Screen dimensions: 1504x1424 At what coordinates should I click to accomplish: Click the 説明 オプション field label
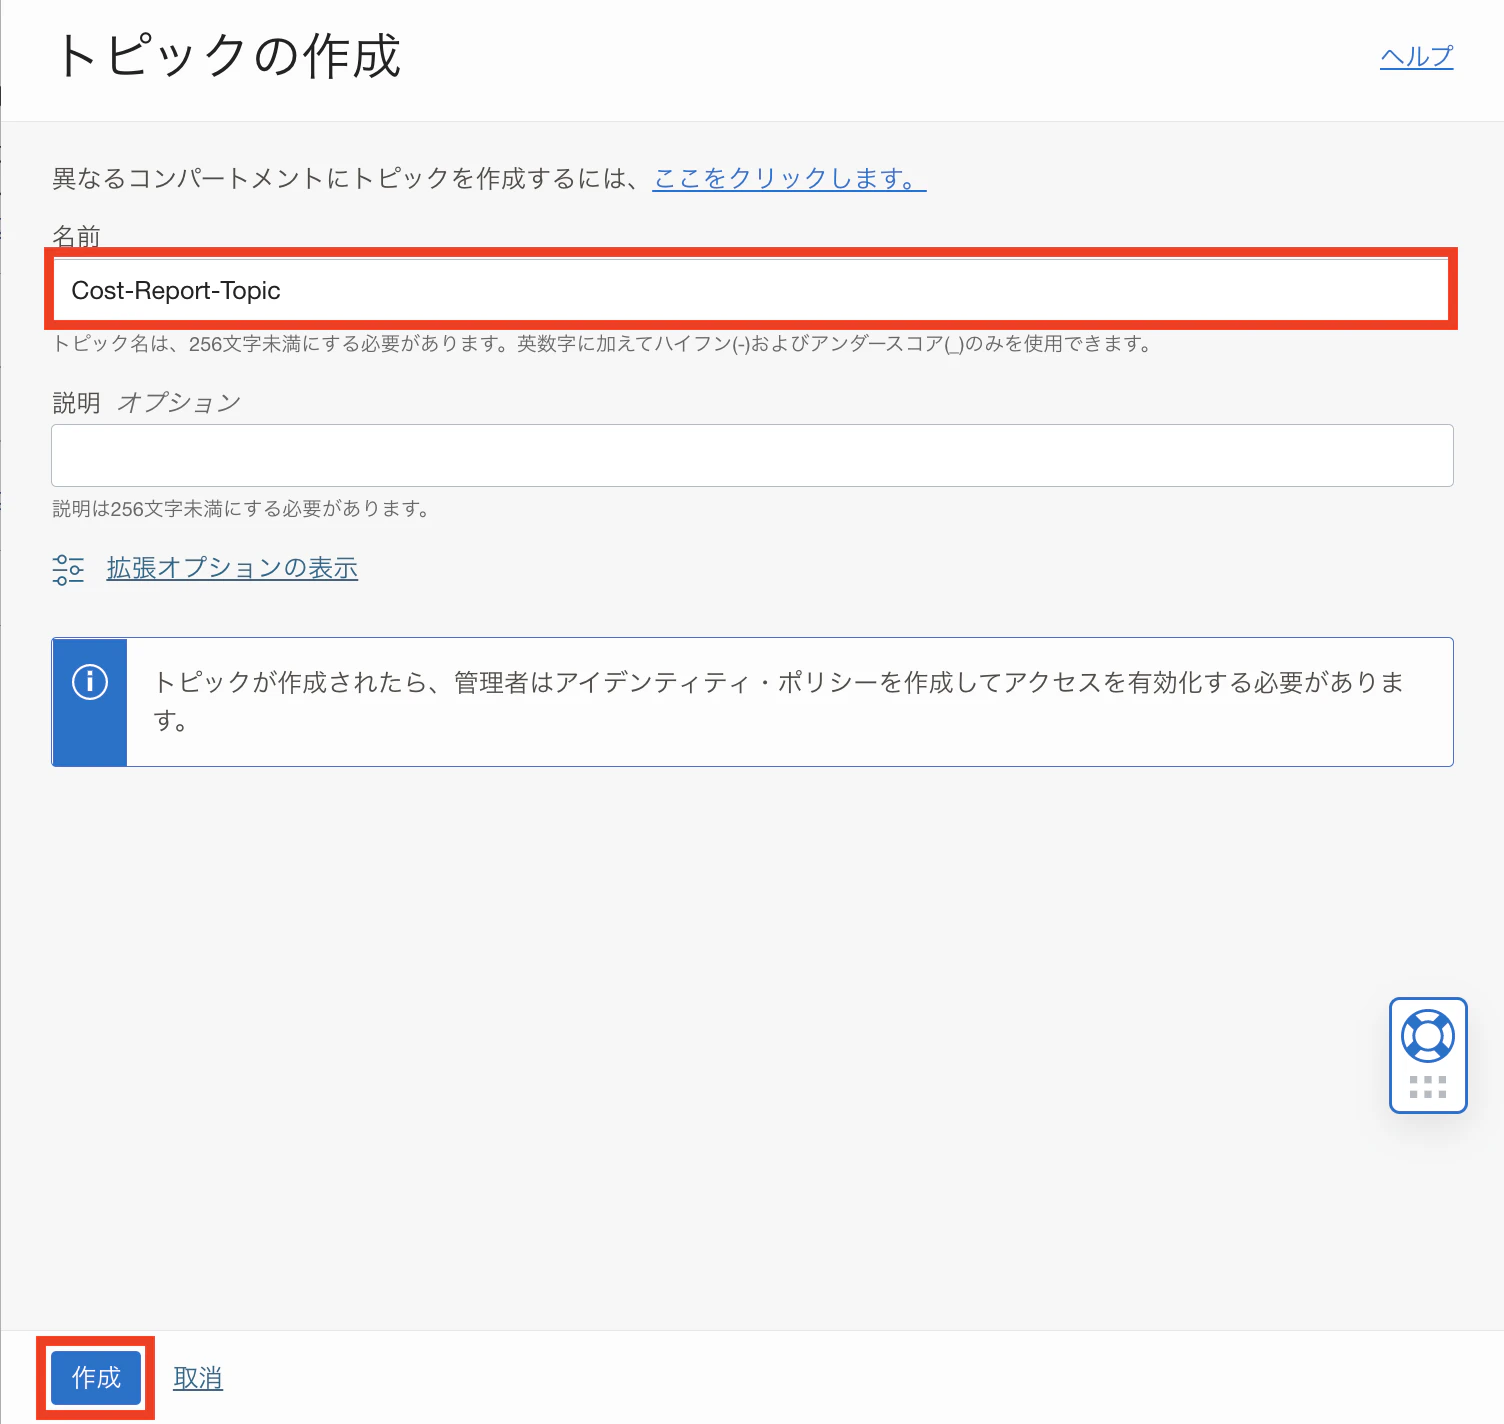(x=146, y=402)
